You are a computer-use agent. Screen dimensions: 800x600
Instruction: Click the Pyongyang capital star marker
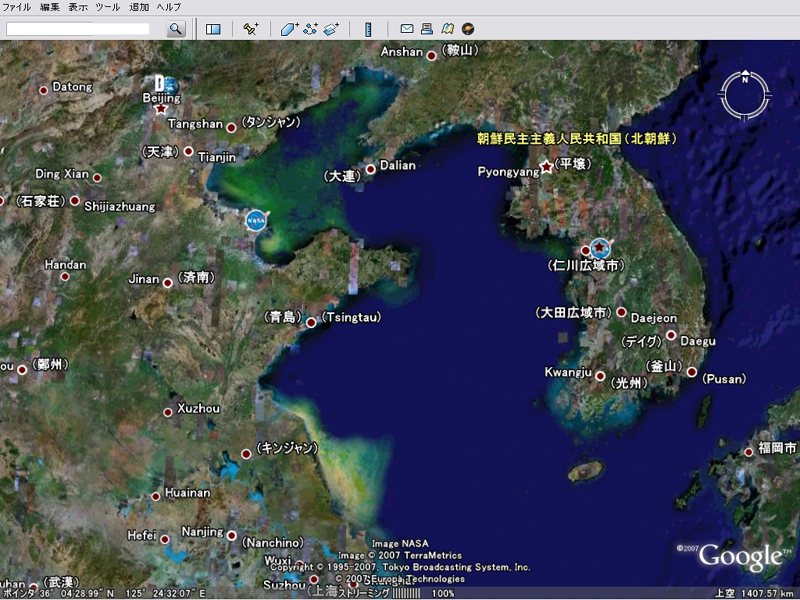pyautogui.click(x=546, y=167)
